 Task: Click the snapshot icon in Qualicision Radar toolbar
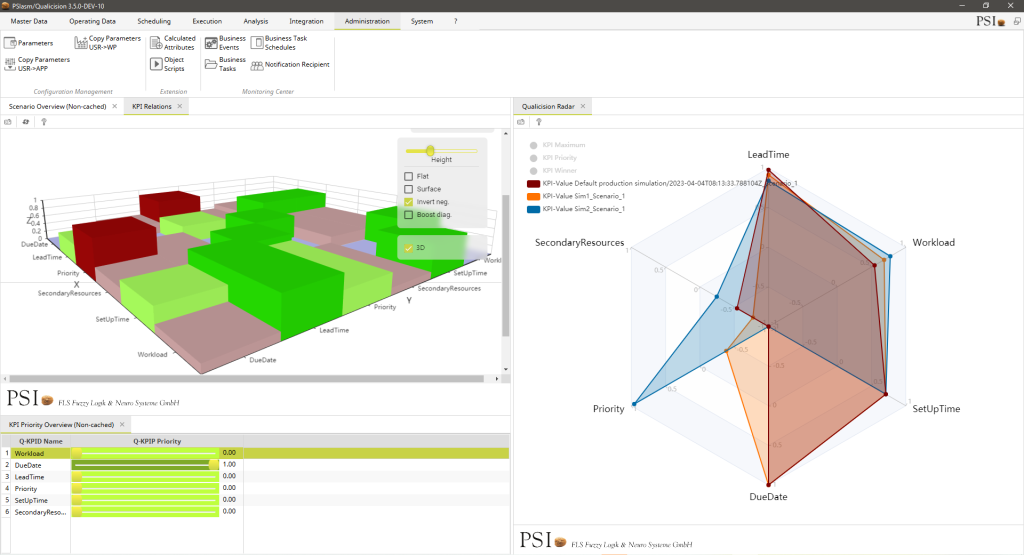pos(521,122)
